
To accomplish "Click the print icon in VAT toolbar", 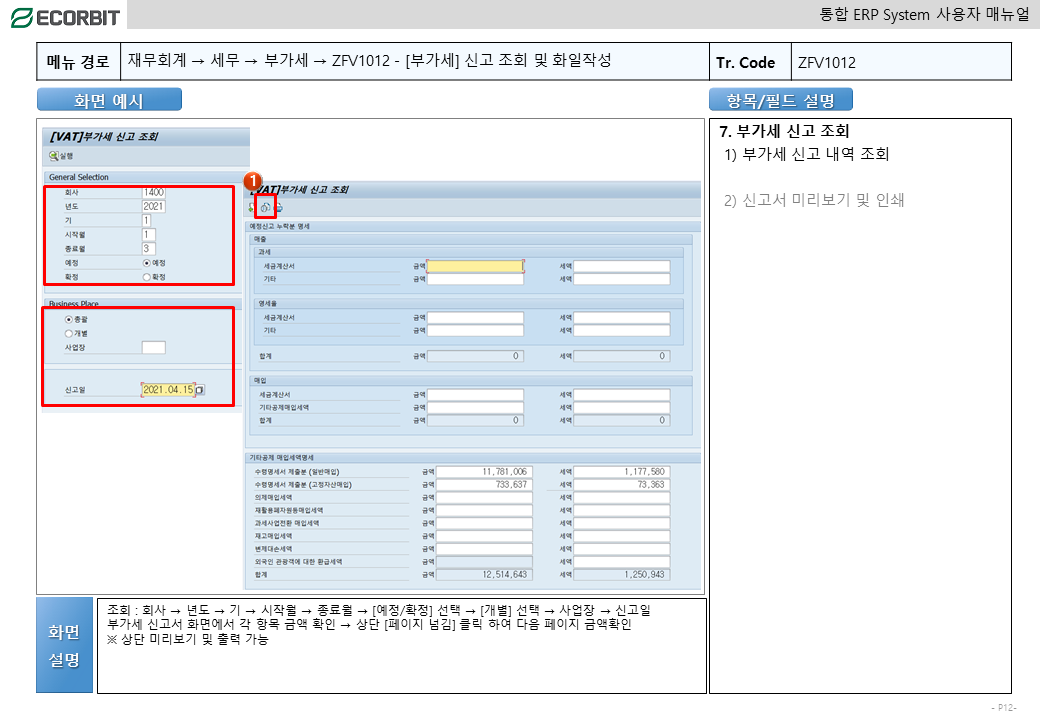I will click(279, 207).
